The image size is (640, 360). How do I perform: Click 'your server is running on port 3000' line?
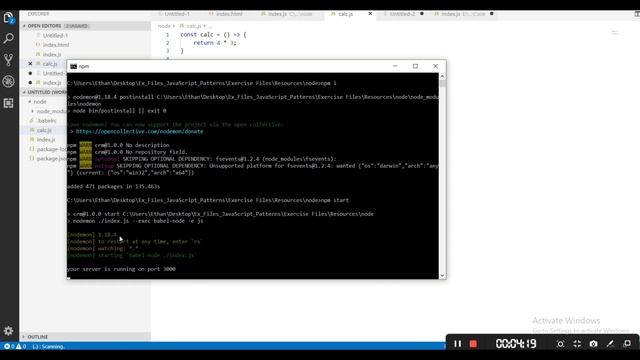click(122, 269)
